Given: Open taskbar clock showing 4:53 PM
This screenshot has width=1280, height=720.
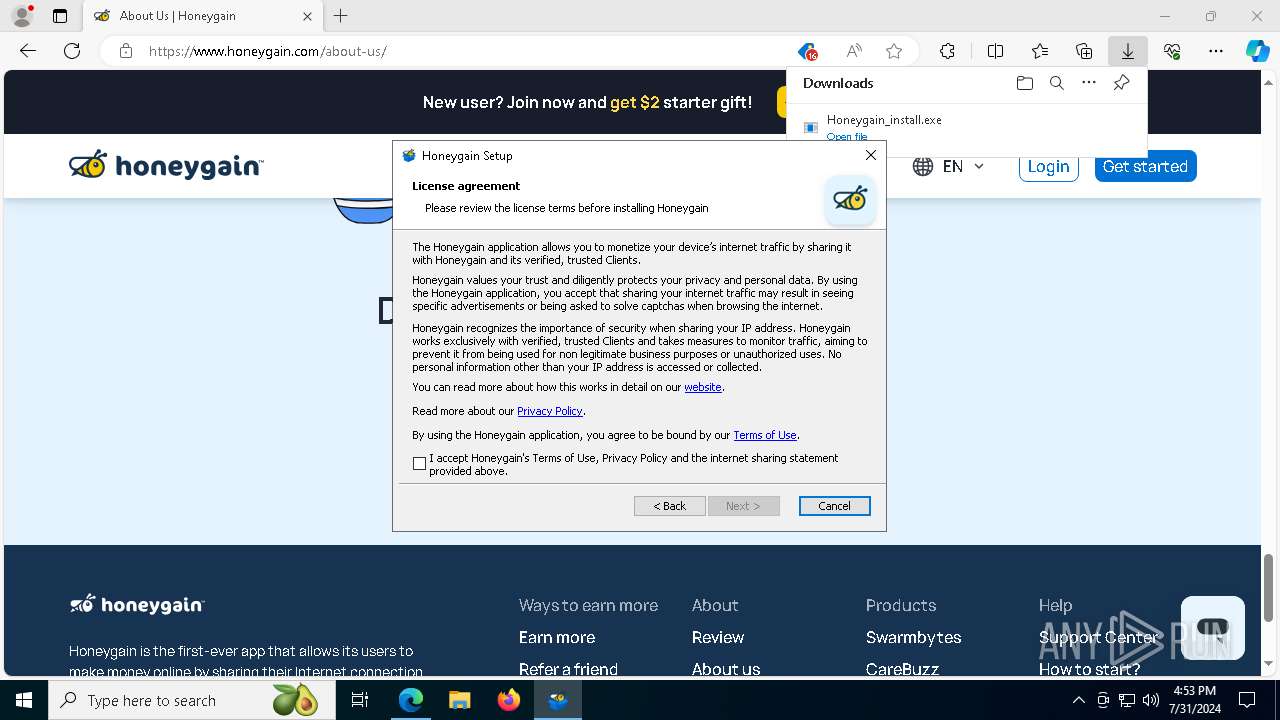Looking at the screenshot, I should [1194, 700].
